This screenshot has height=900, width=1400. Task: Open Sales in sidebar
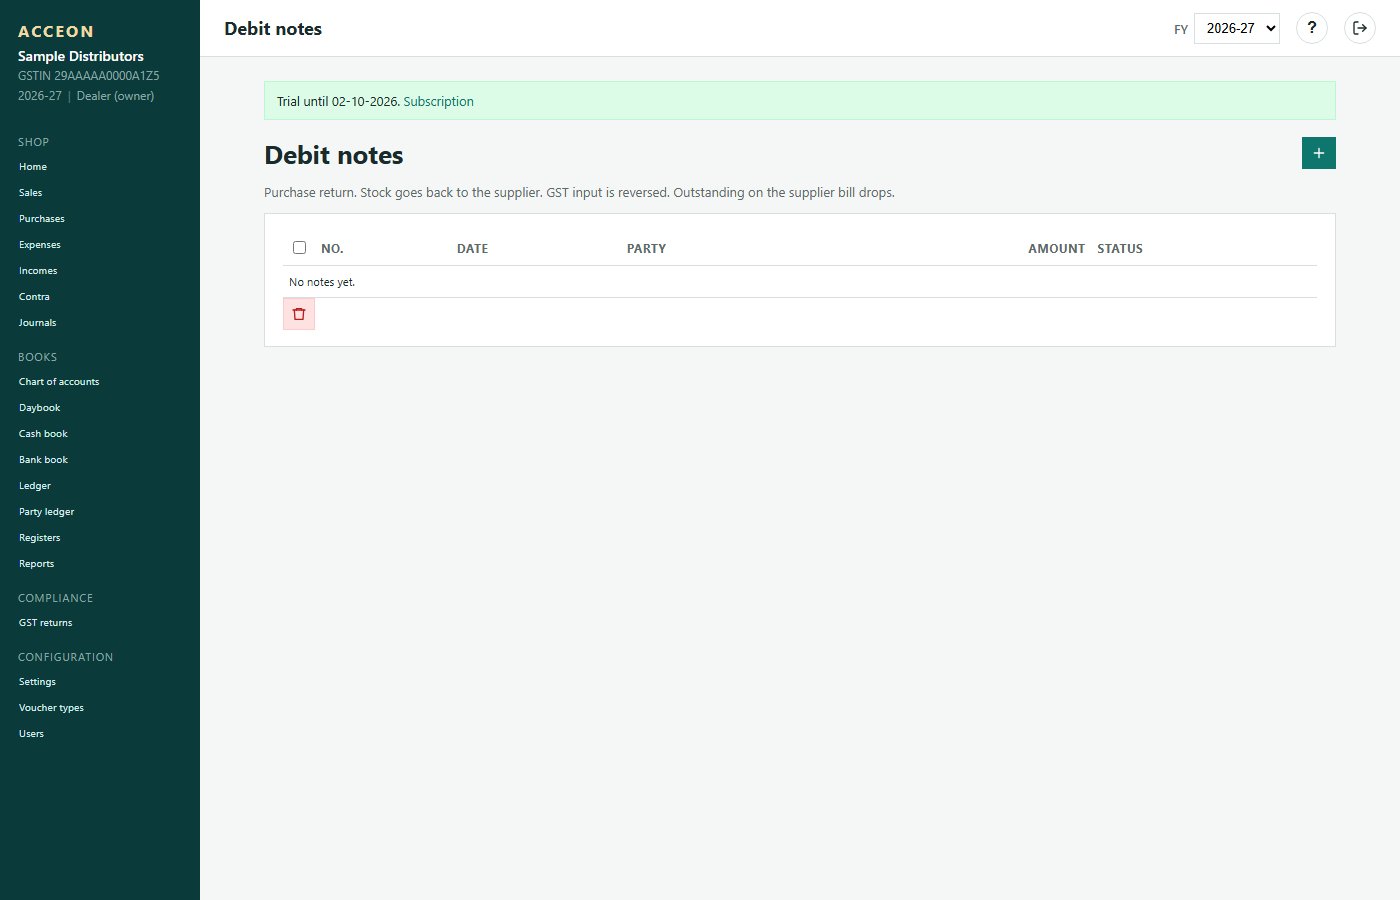click(31, 193)
